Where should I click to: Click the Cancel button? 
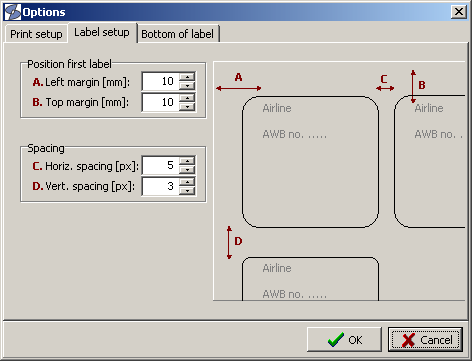(x=425, y=339)
